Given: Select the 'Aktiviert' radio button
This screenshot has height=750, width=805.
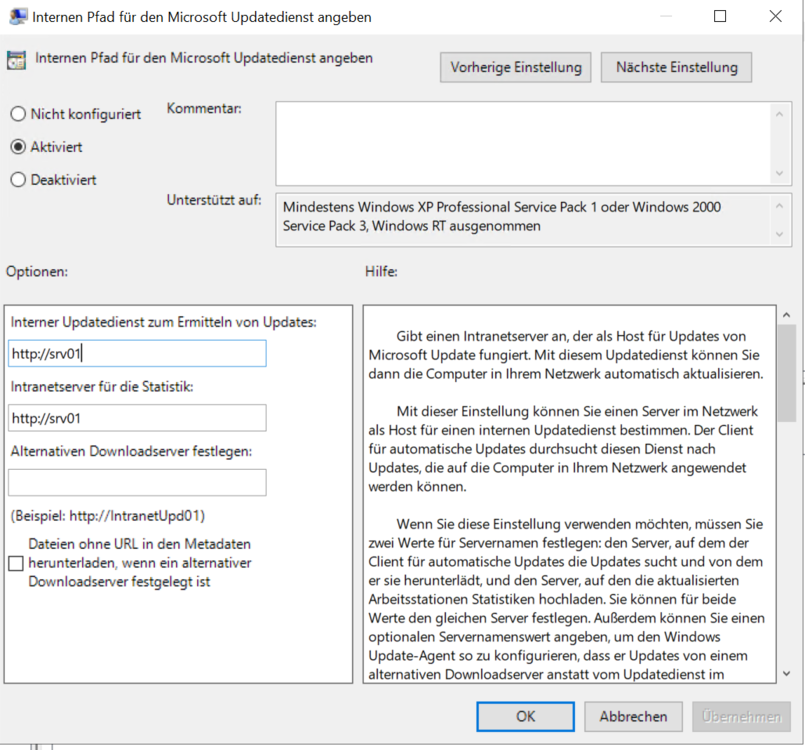Looking at the screenshot, I should click(x=18, y=147).
